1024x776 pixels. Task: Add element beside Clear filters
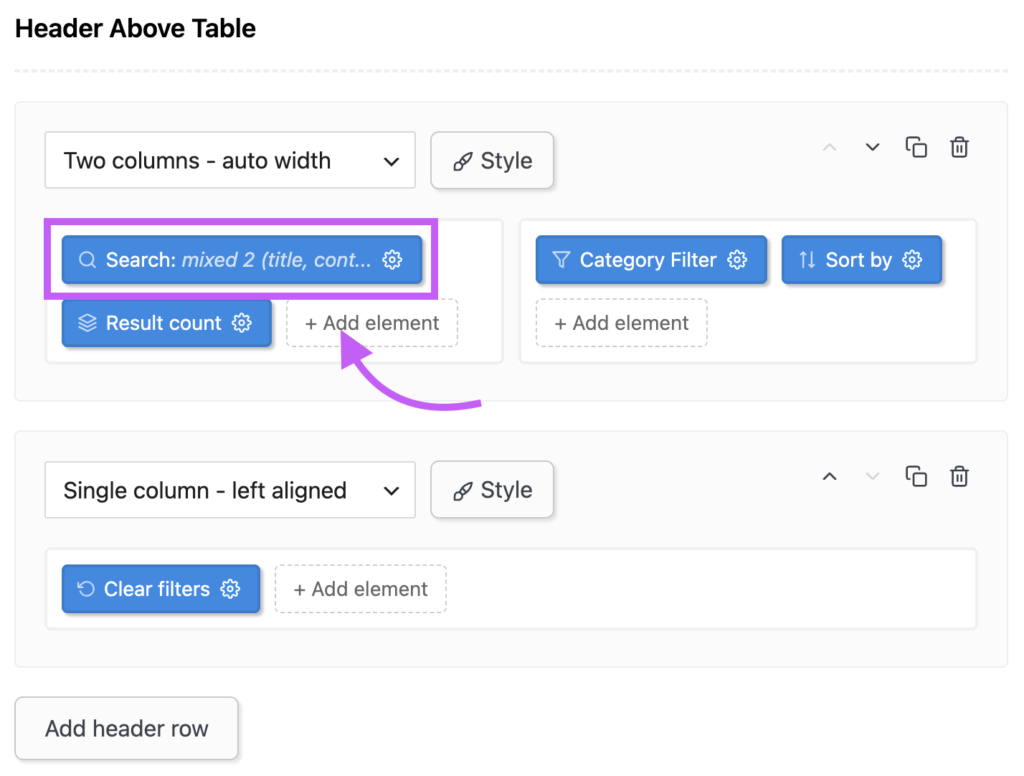360,589
